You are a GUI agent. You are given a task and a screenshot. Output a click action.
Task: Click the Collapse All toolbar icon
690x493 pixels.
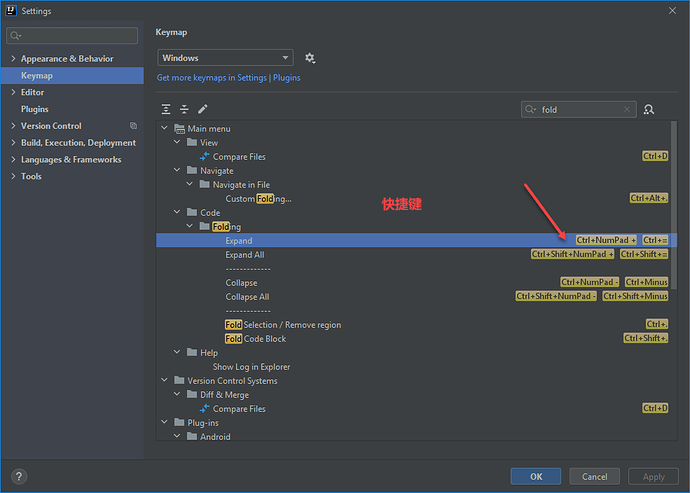(x=184, y=109)
